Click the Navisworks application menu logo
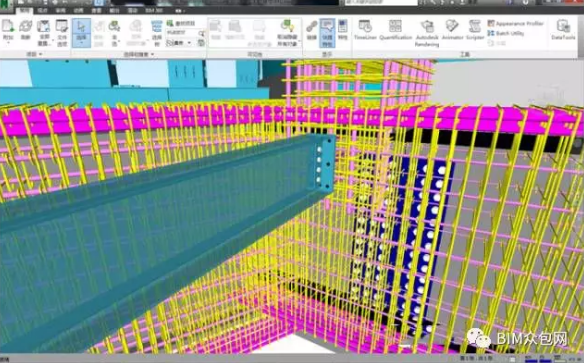 [5, 5]
